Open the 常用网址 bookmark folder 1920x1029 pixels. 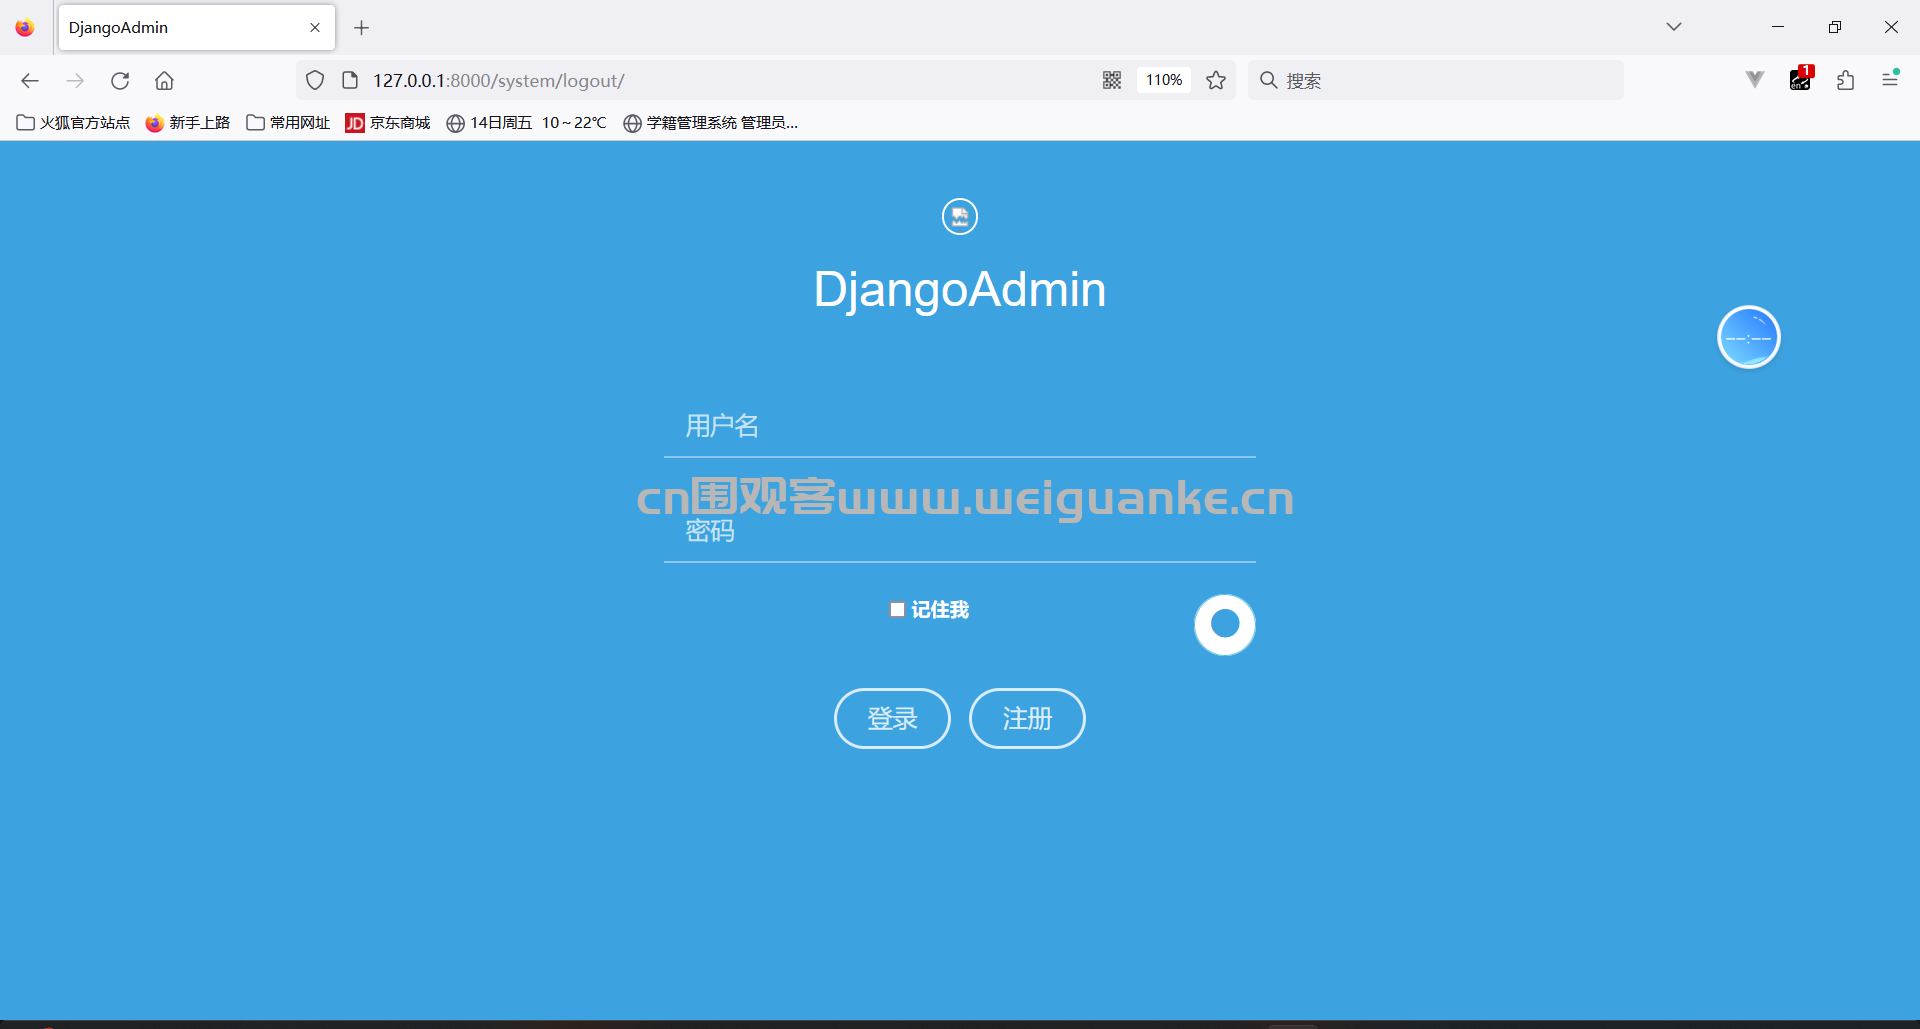coord(288,123)
